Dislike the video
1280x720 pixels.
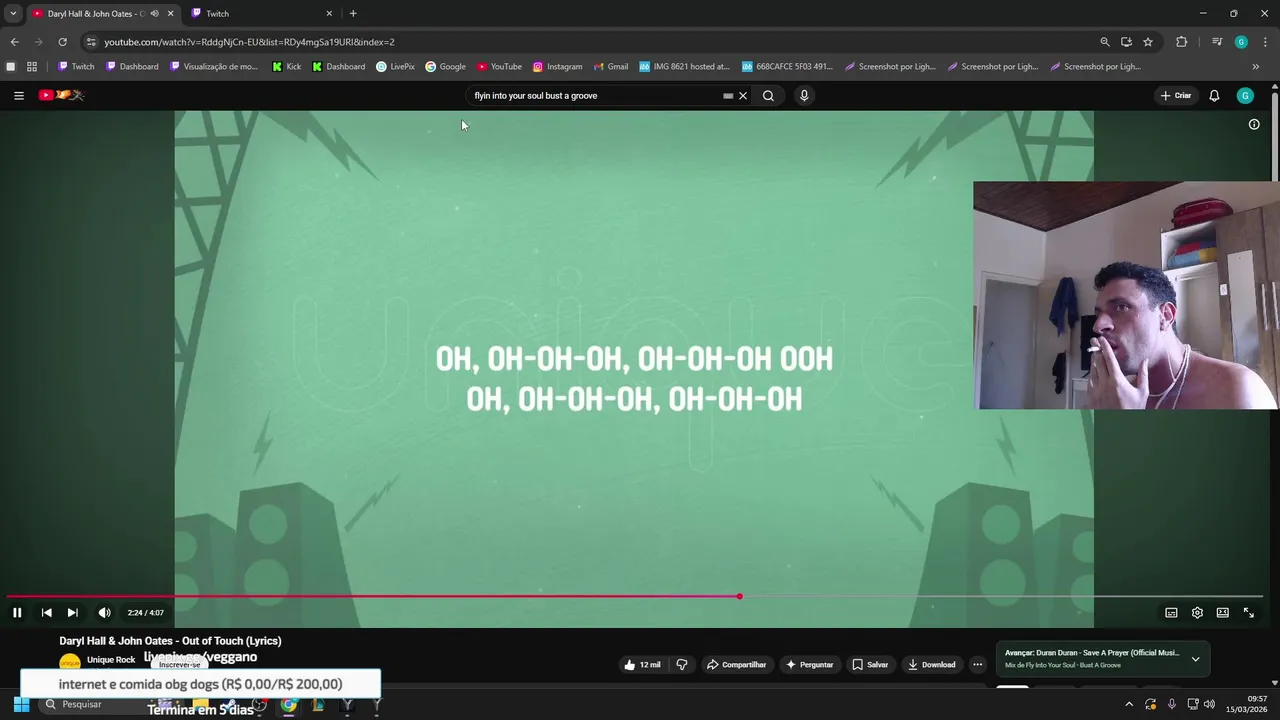(x=682, y=665)
